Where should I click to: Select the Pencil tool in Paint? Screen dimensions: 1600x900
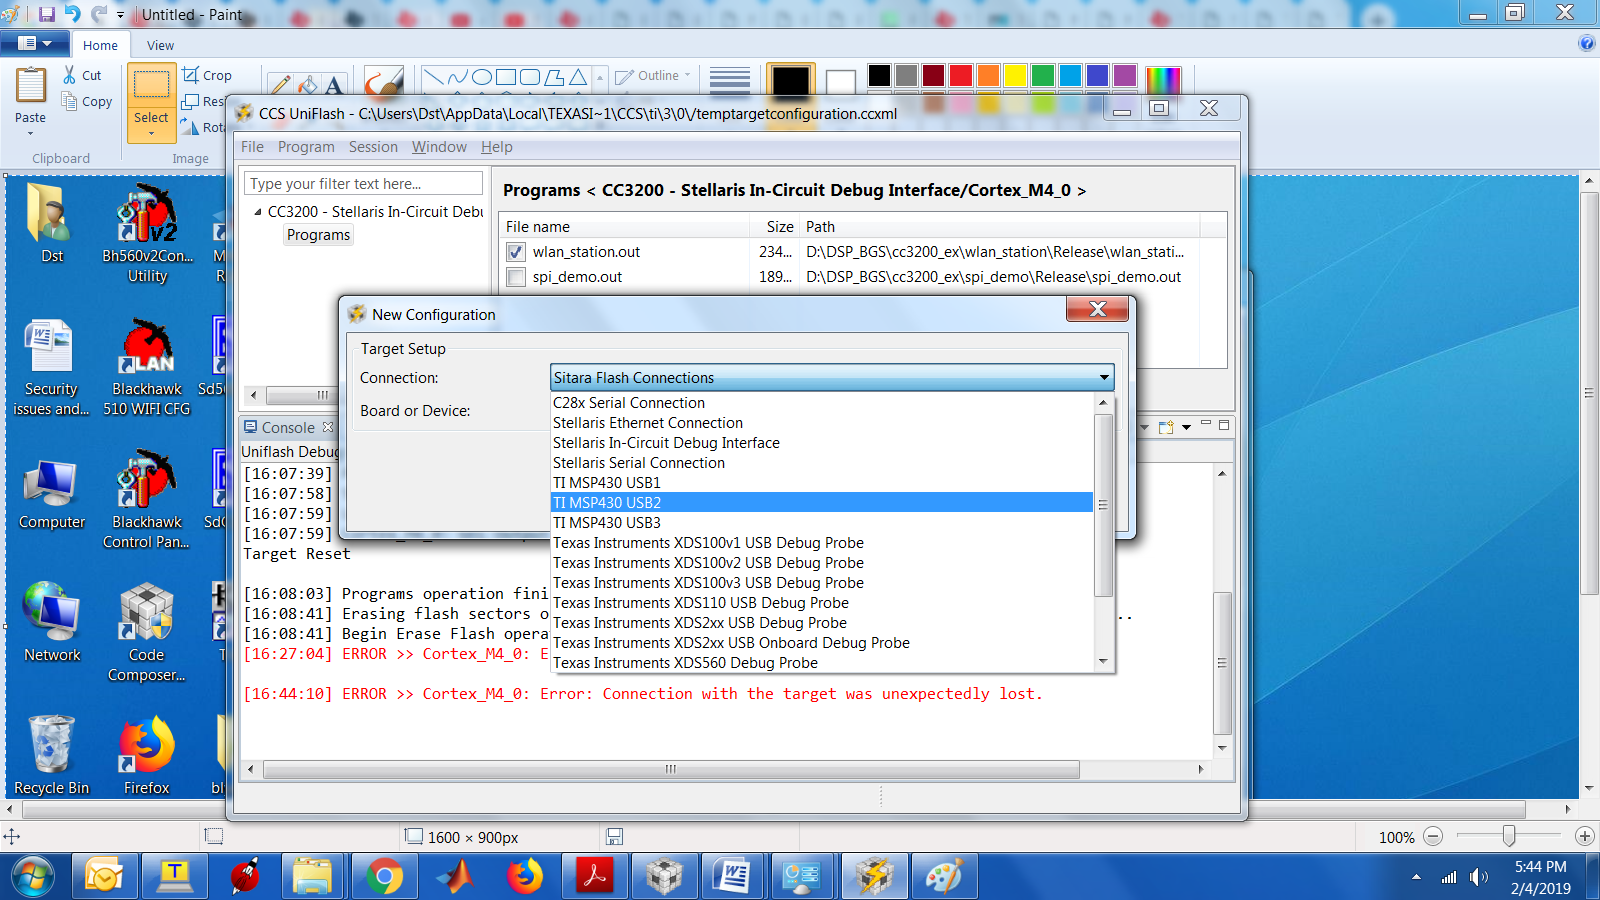pos(281,85)
